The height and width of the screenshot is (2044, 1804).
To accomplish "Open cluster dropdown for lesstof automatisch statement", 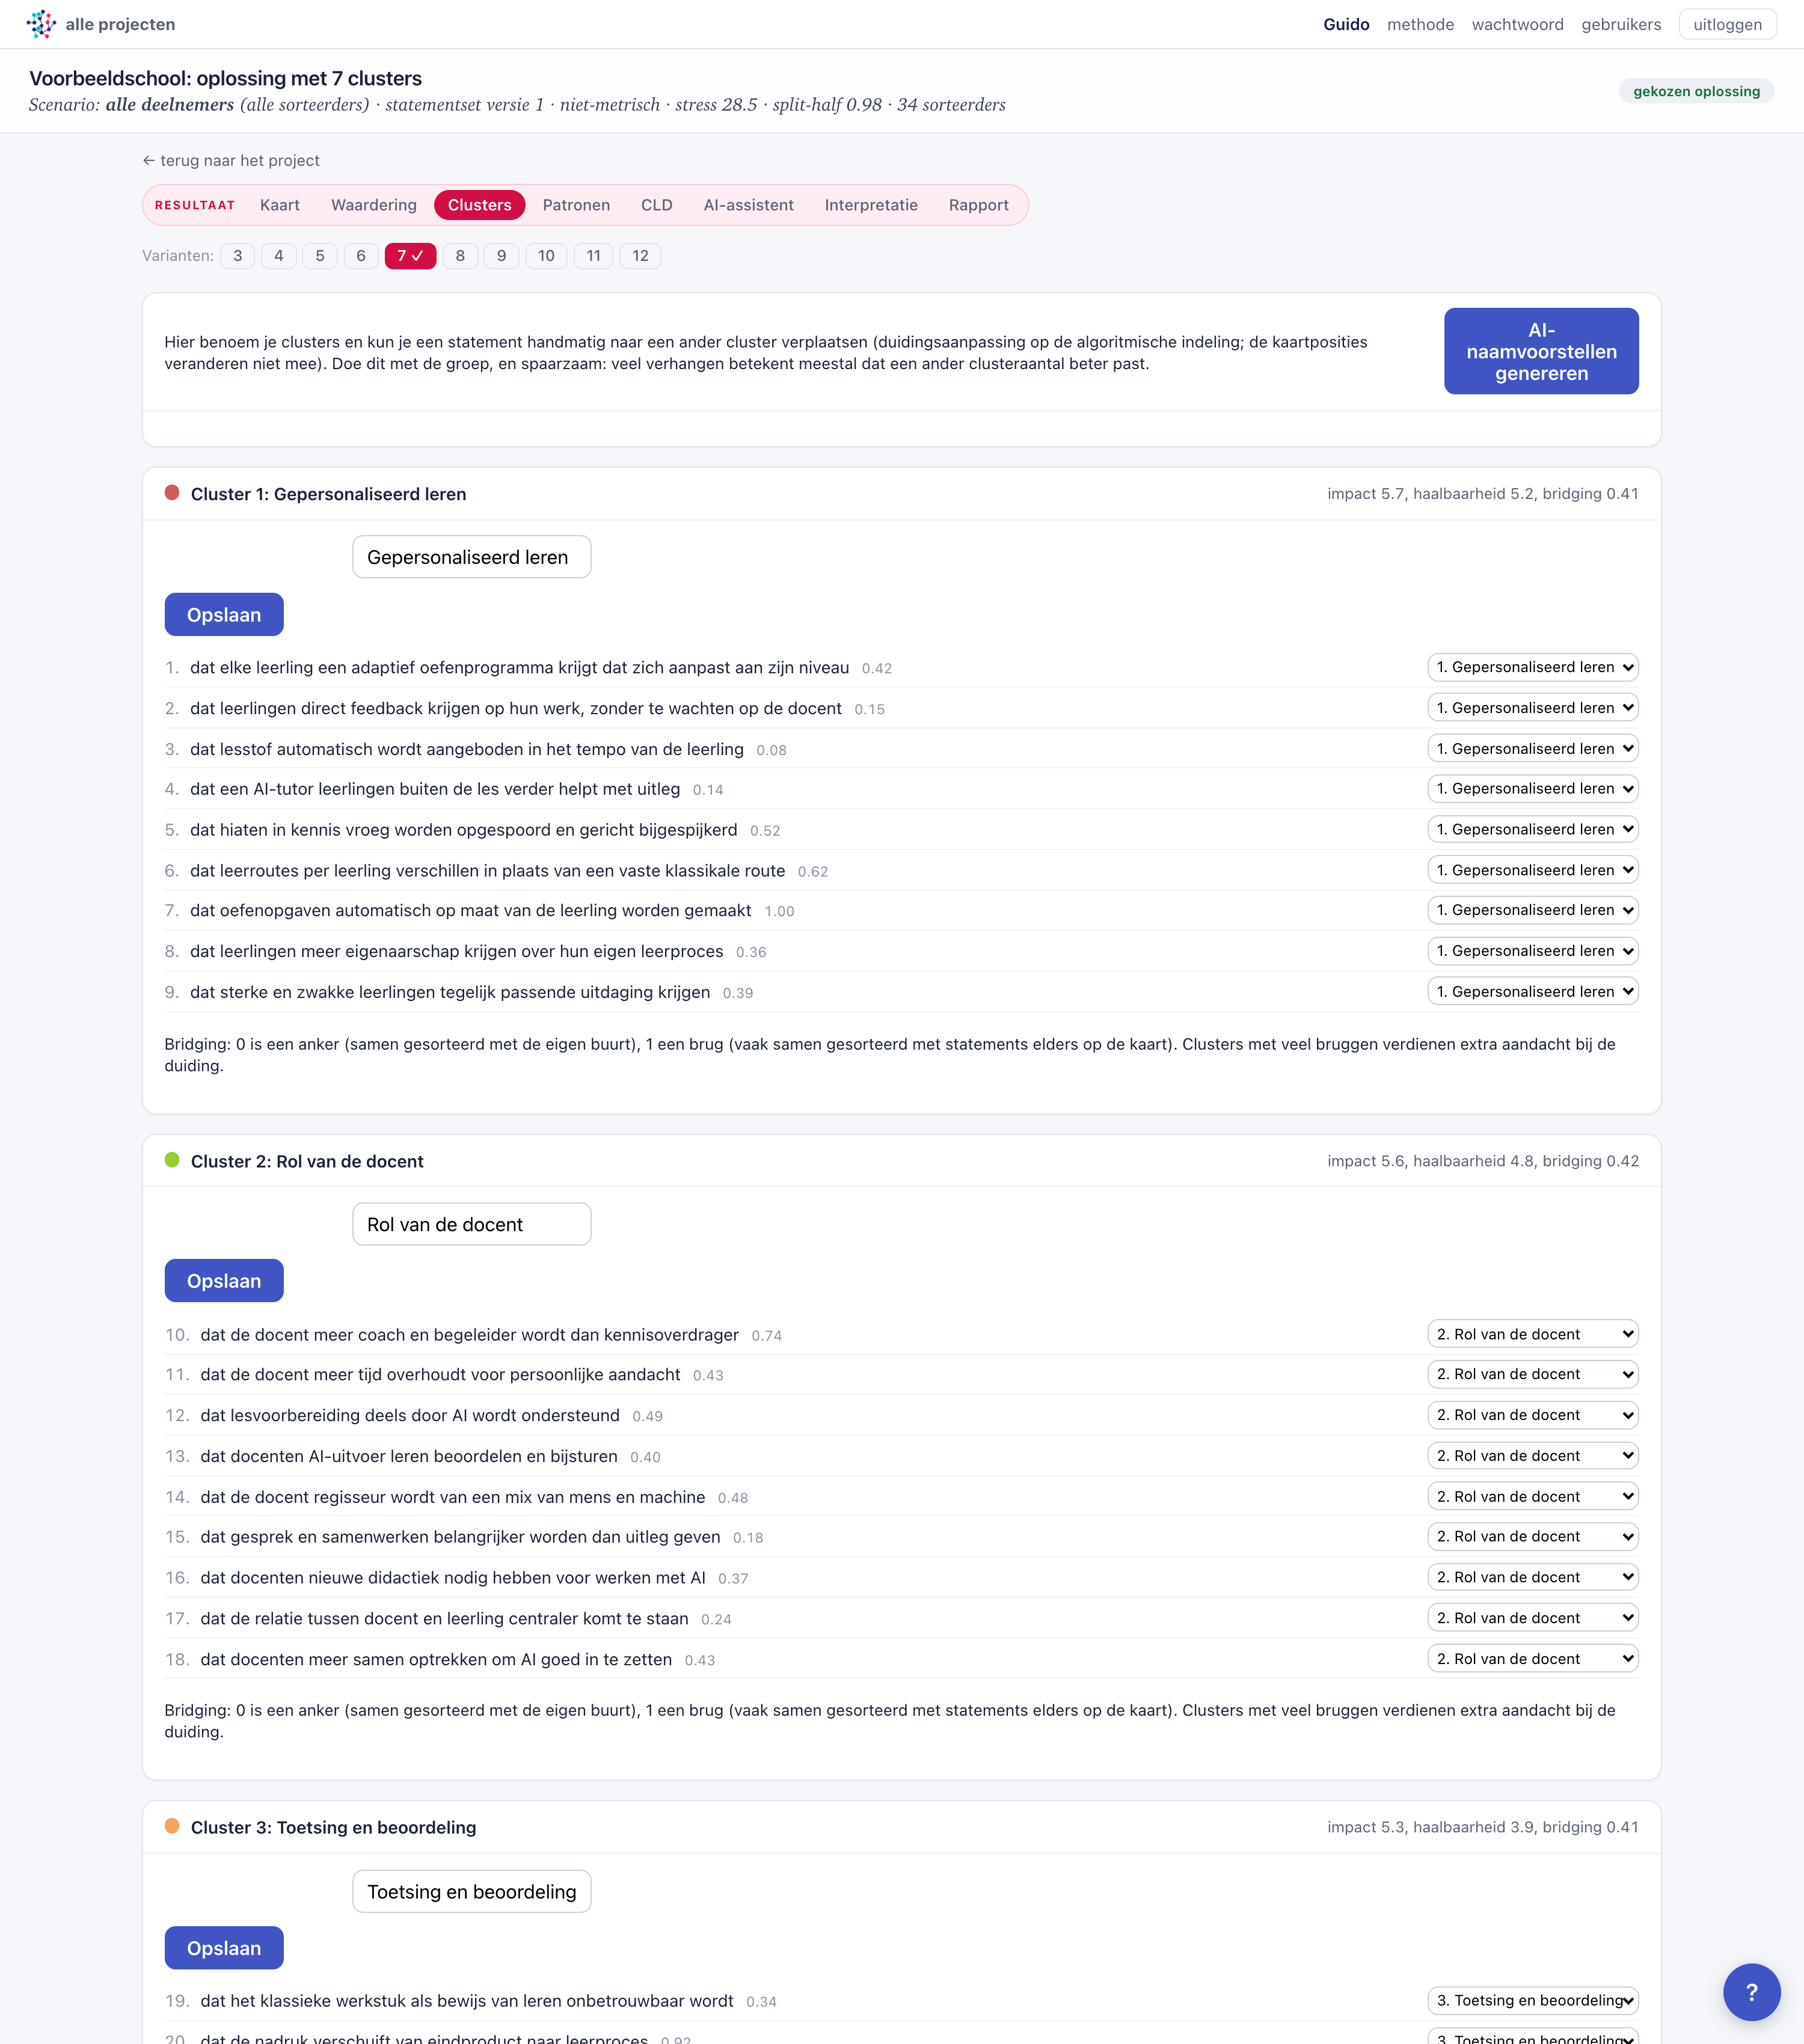I will coord(1533,749).
